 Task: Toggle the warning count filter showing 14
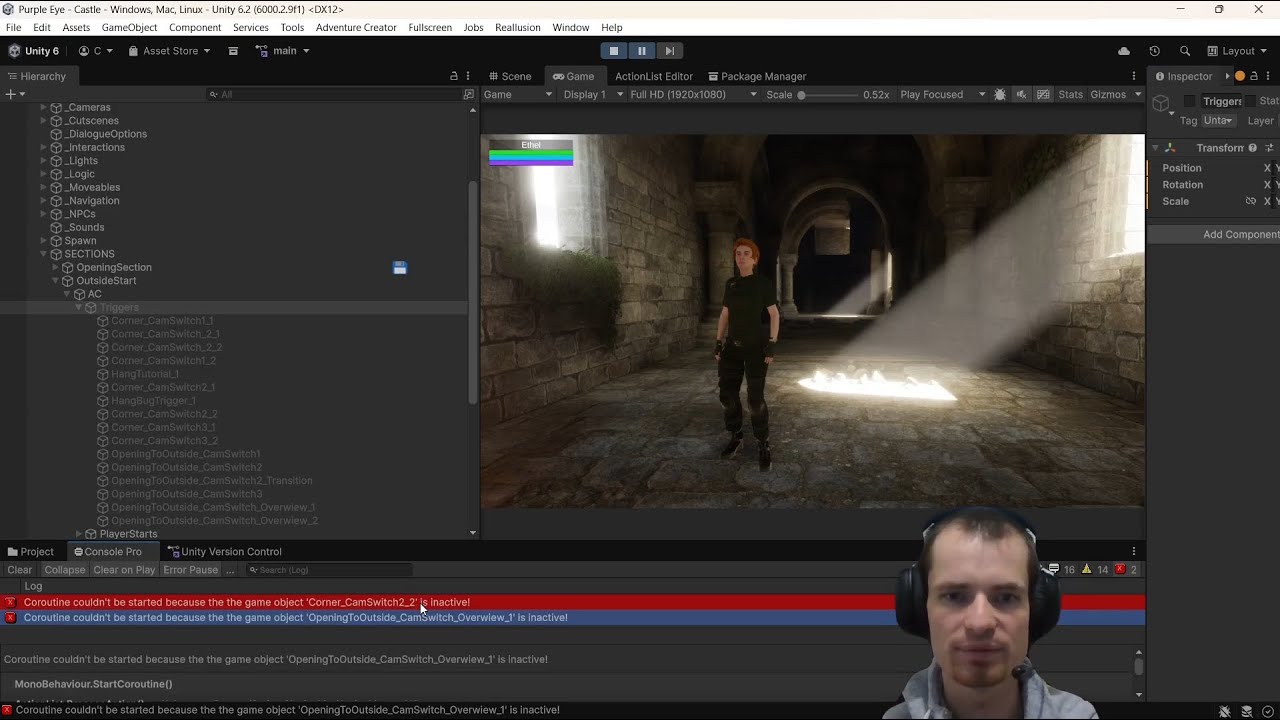tap(1096, 570)
